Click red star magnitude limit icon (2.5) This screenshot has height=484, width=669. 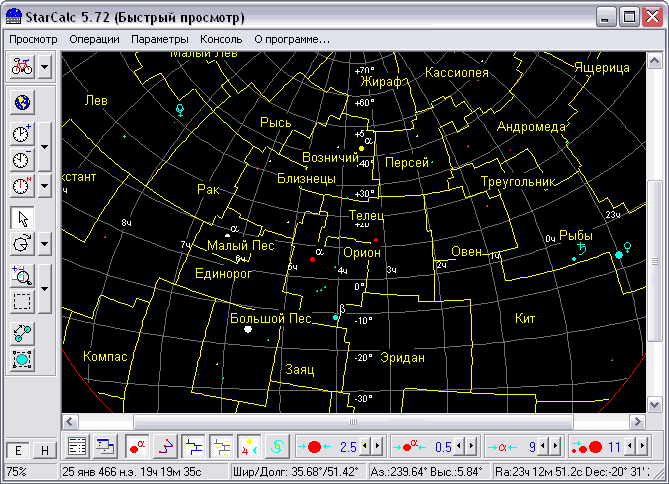[314, 447]
